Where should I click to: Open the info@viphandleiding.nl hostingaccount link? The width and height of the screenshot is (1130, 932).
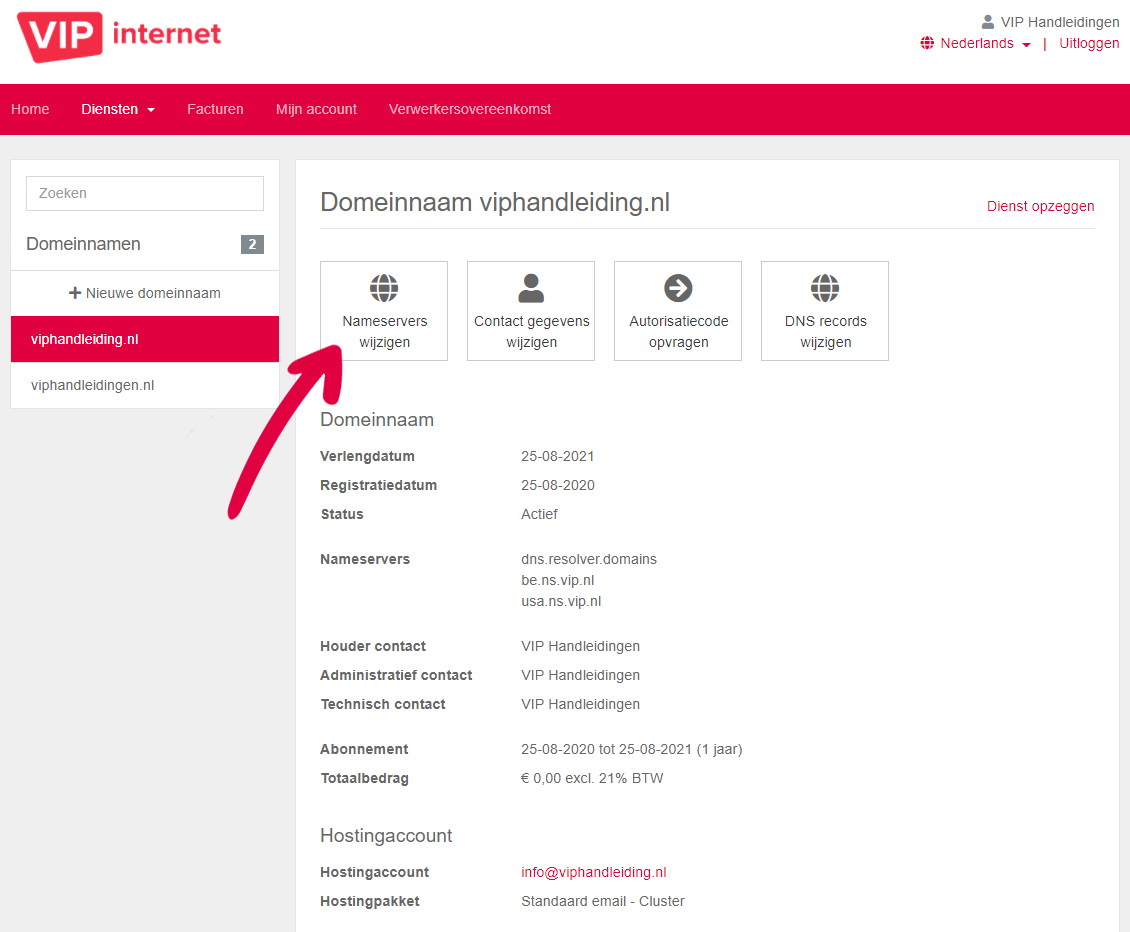(594, 872)
